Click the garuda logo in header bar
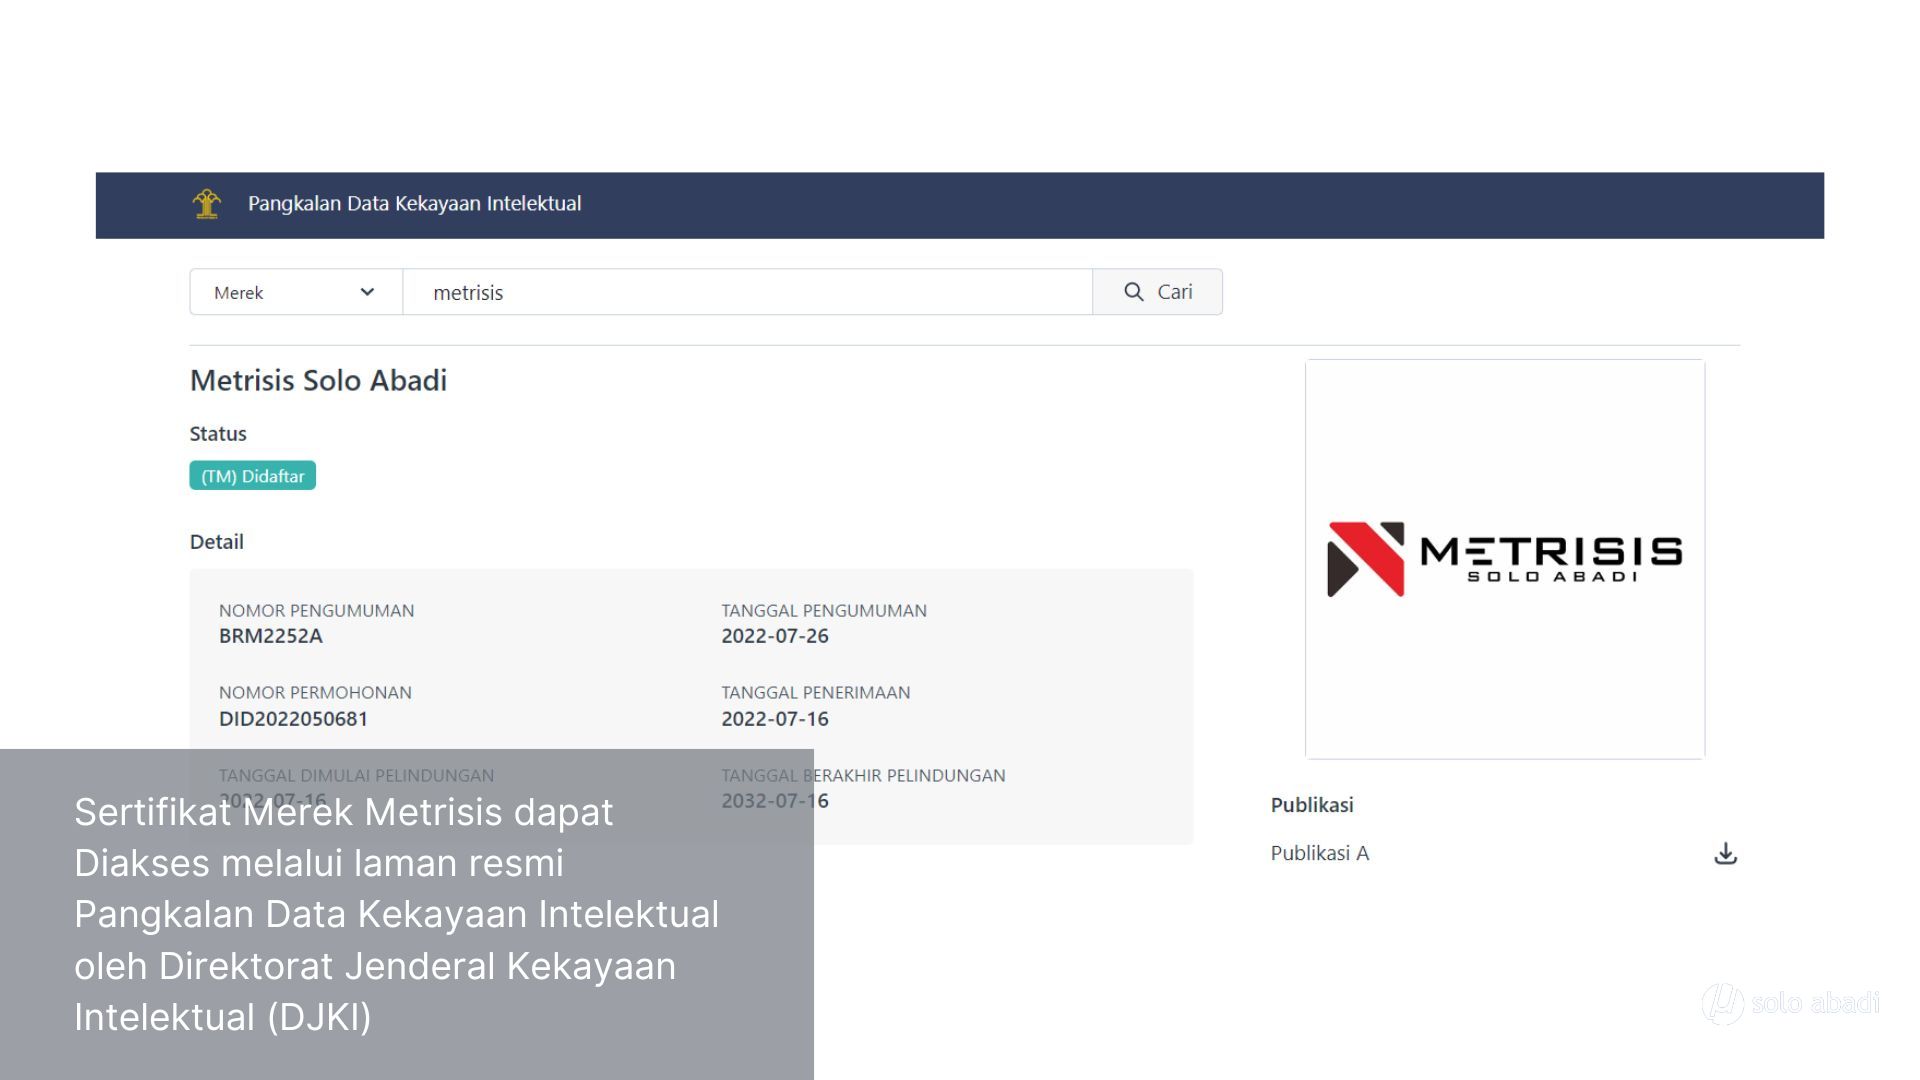Viewport: 1920px width, 1080px height. click(207, 204)
